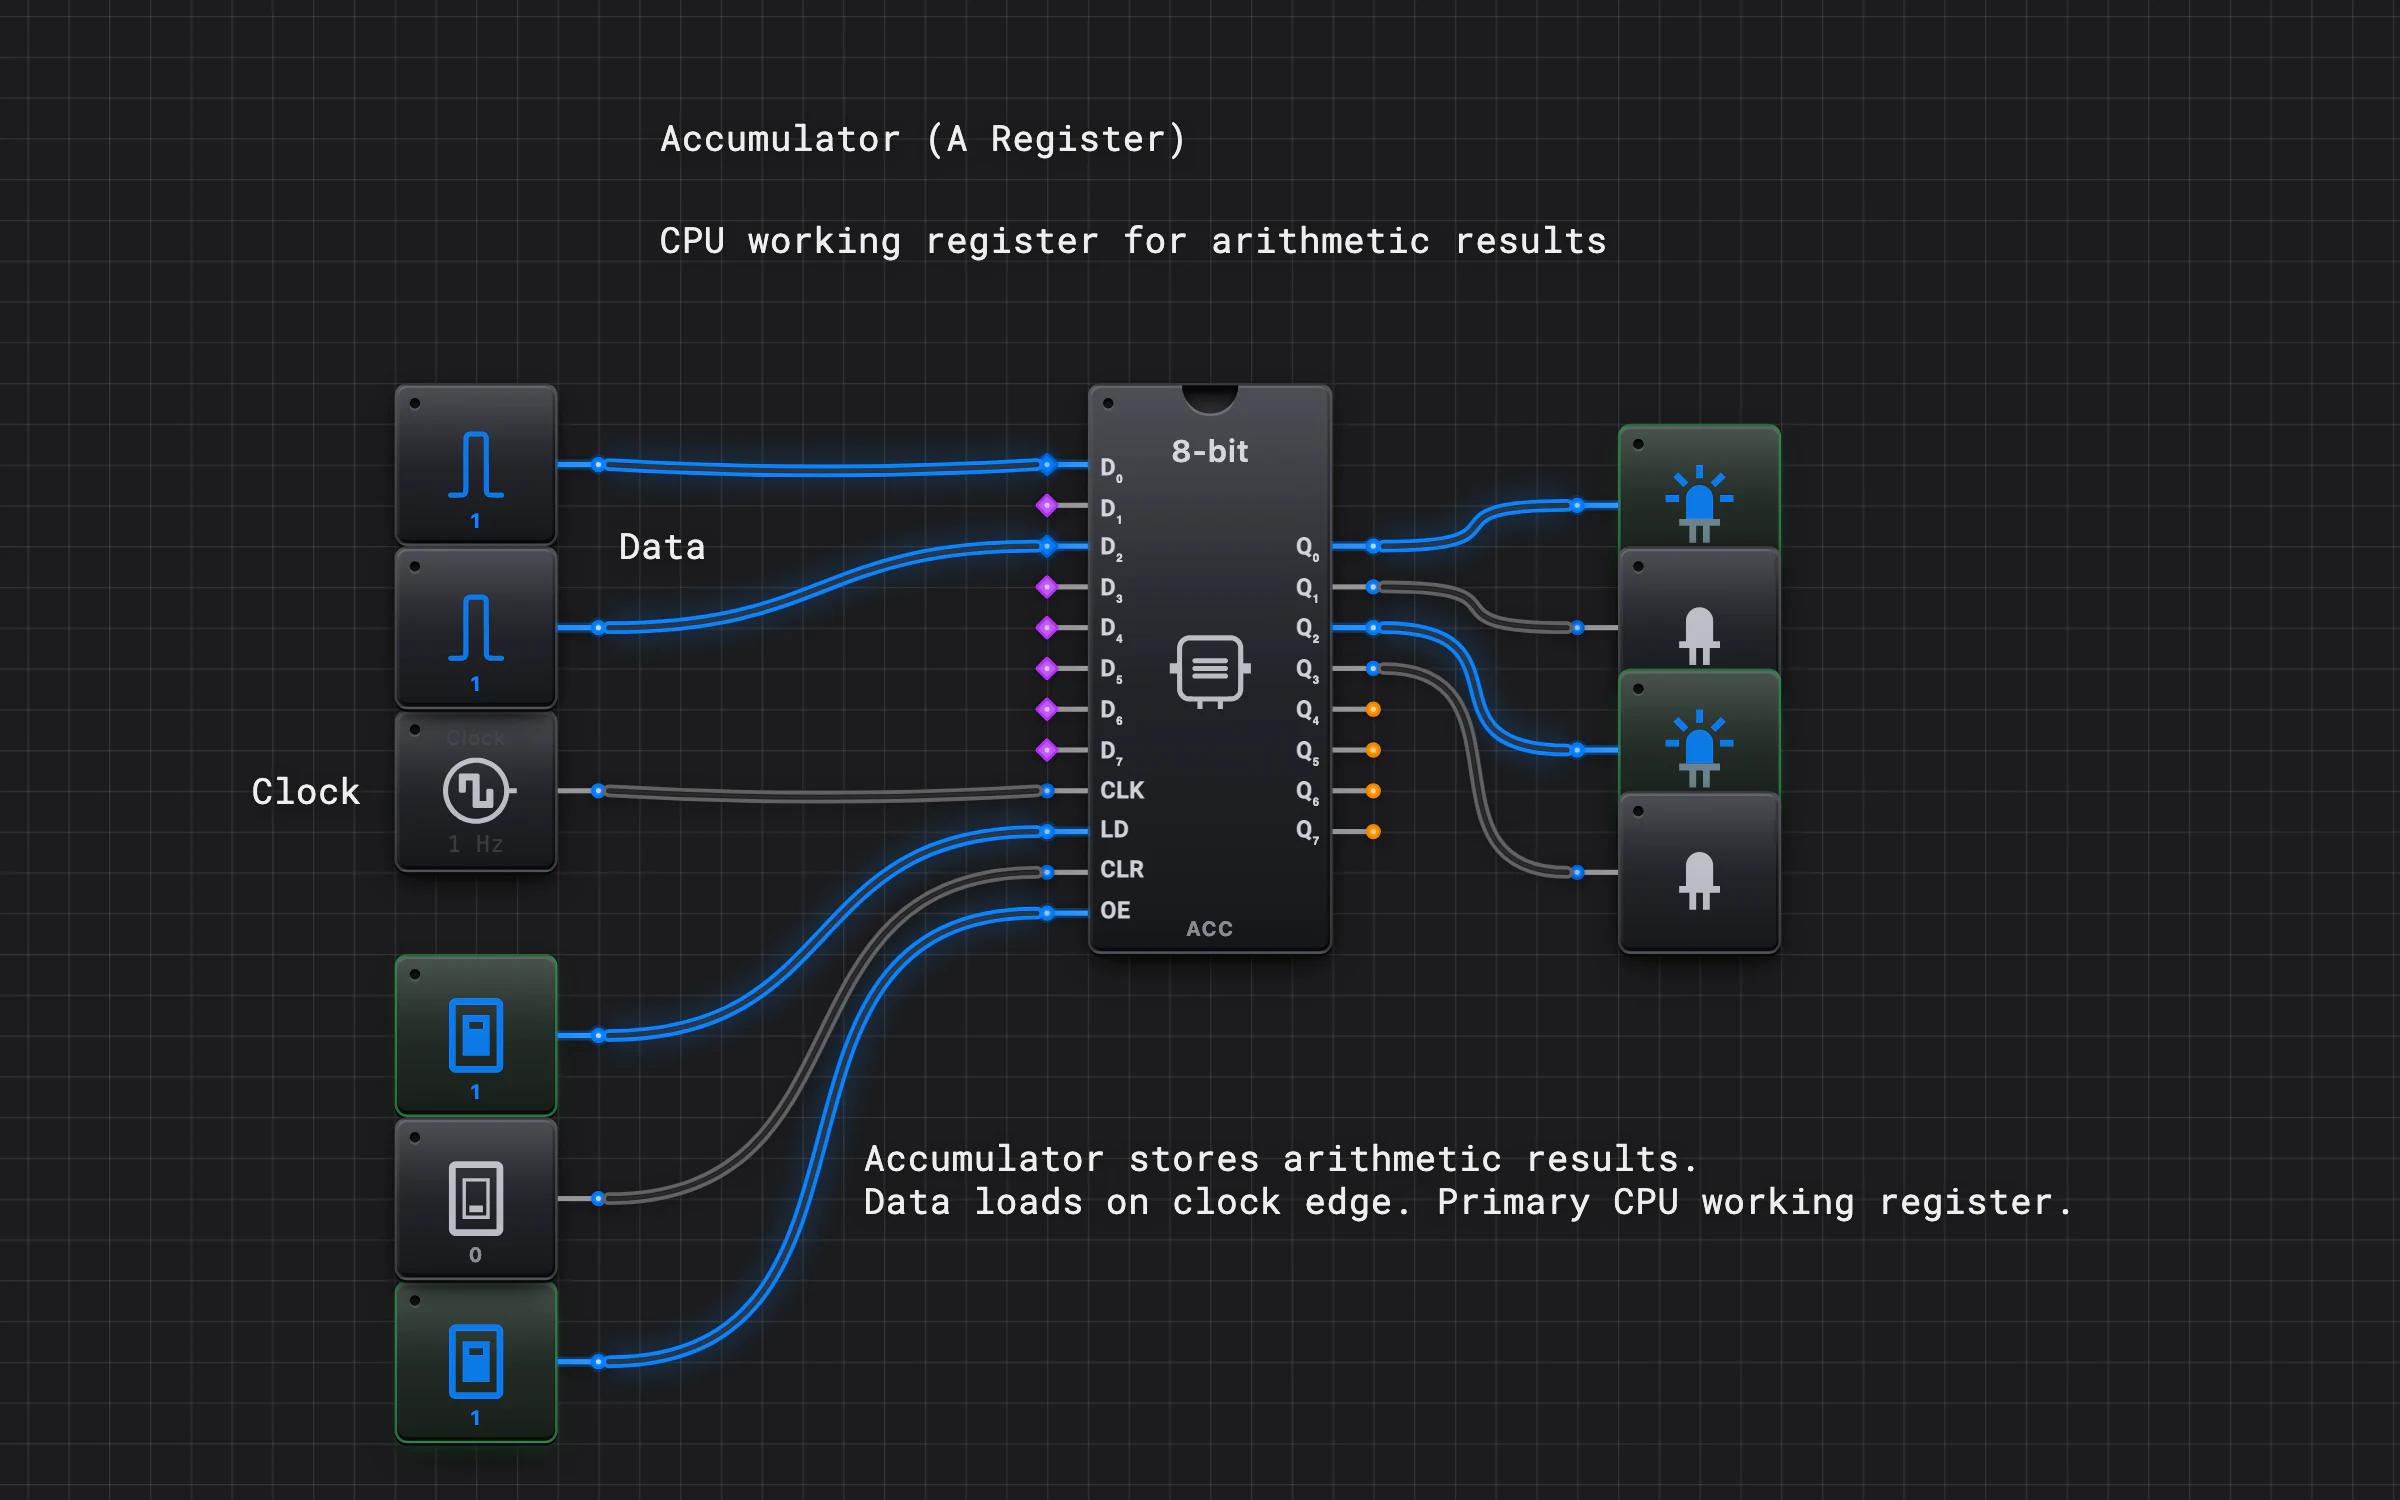The image size is (2400, 1500).
Task: Toggle the switch connected to OE
Action: coord(476,1362)
